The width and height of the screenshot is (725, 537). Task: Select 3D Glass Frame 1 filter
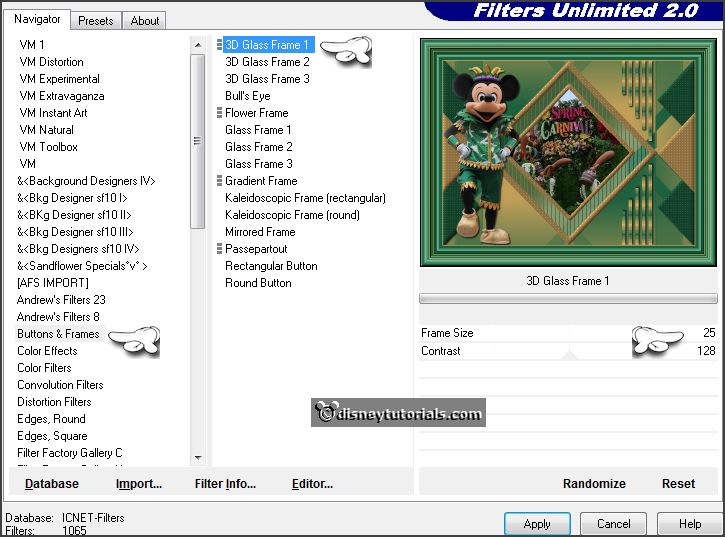click(267, 45)
